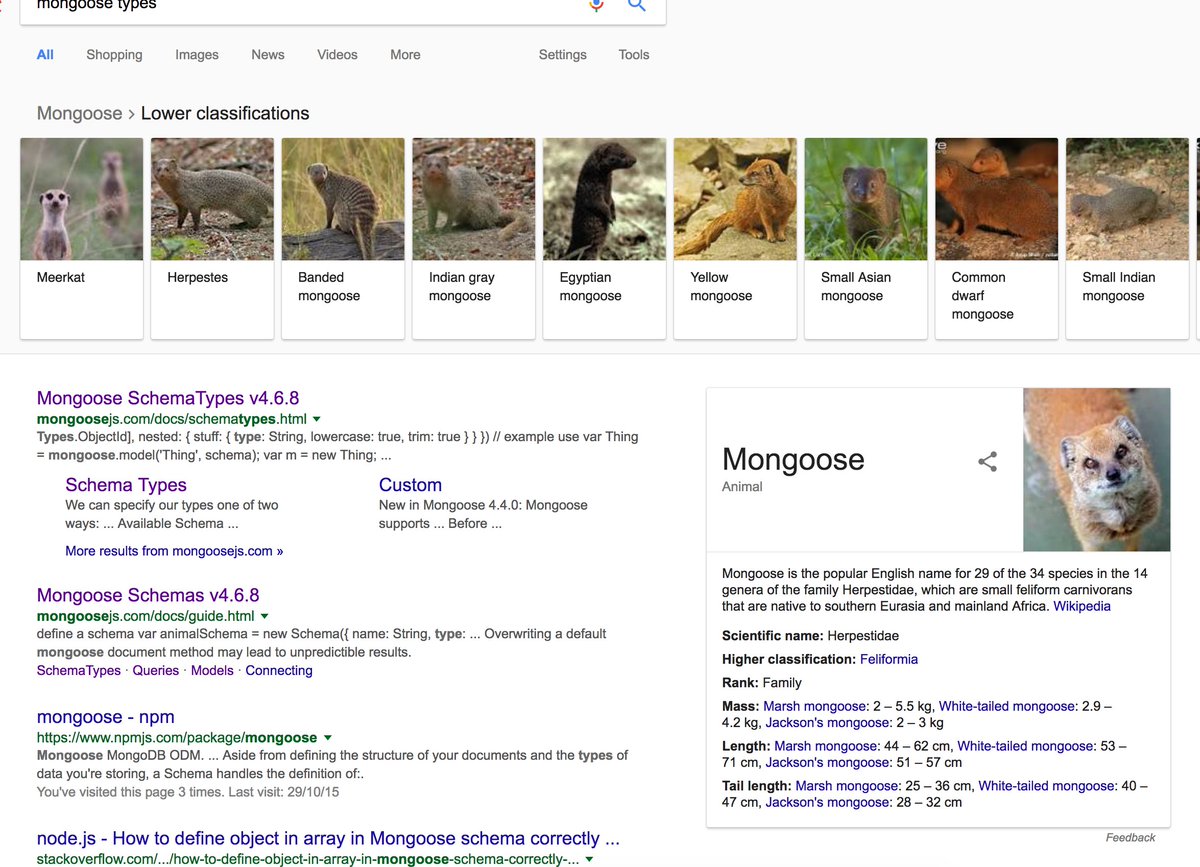This screenshot has width=1200, height=867.
Task: Click the voice search microphone icon
Action: click(596, 5)
